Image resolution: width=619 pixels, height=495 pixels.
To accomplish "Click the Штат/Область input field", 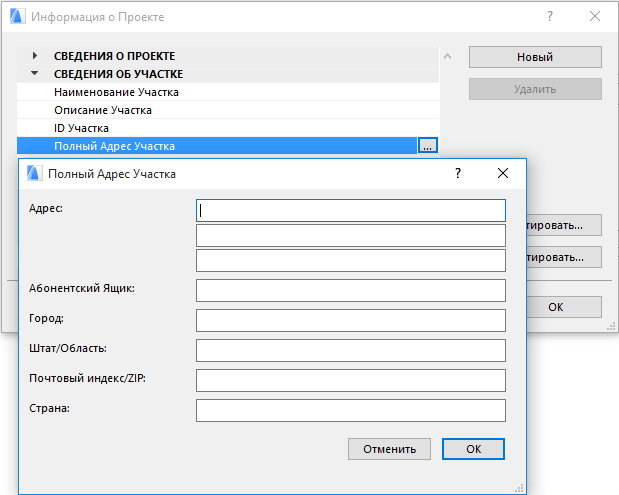I will pos(351,350).
